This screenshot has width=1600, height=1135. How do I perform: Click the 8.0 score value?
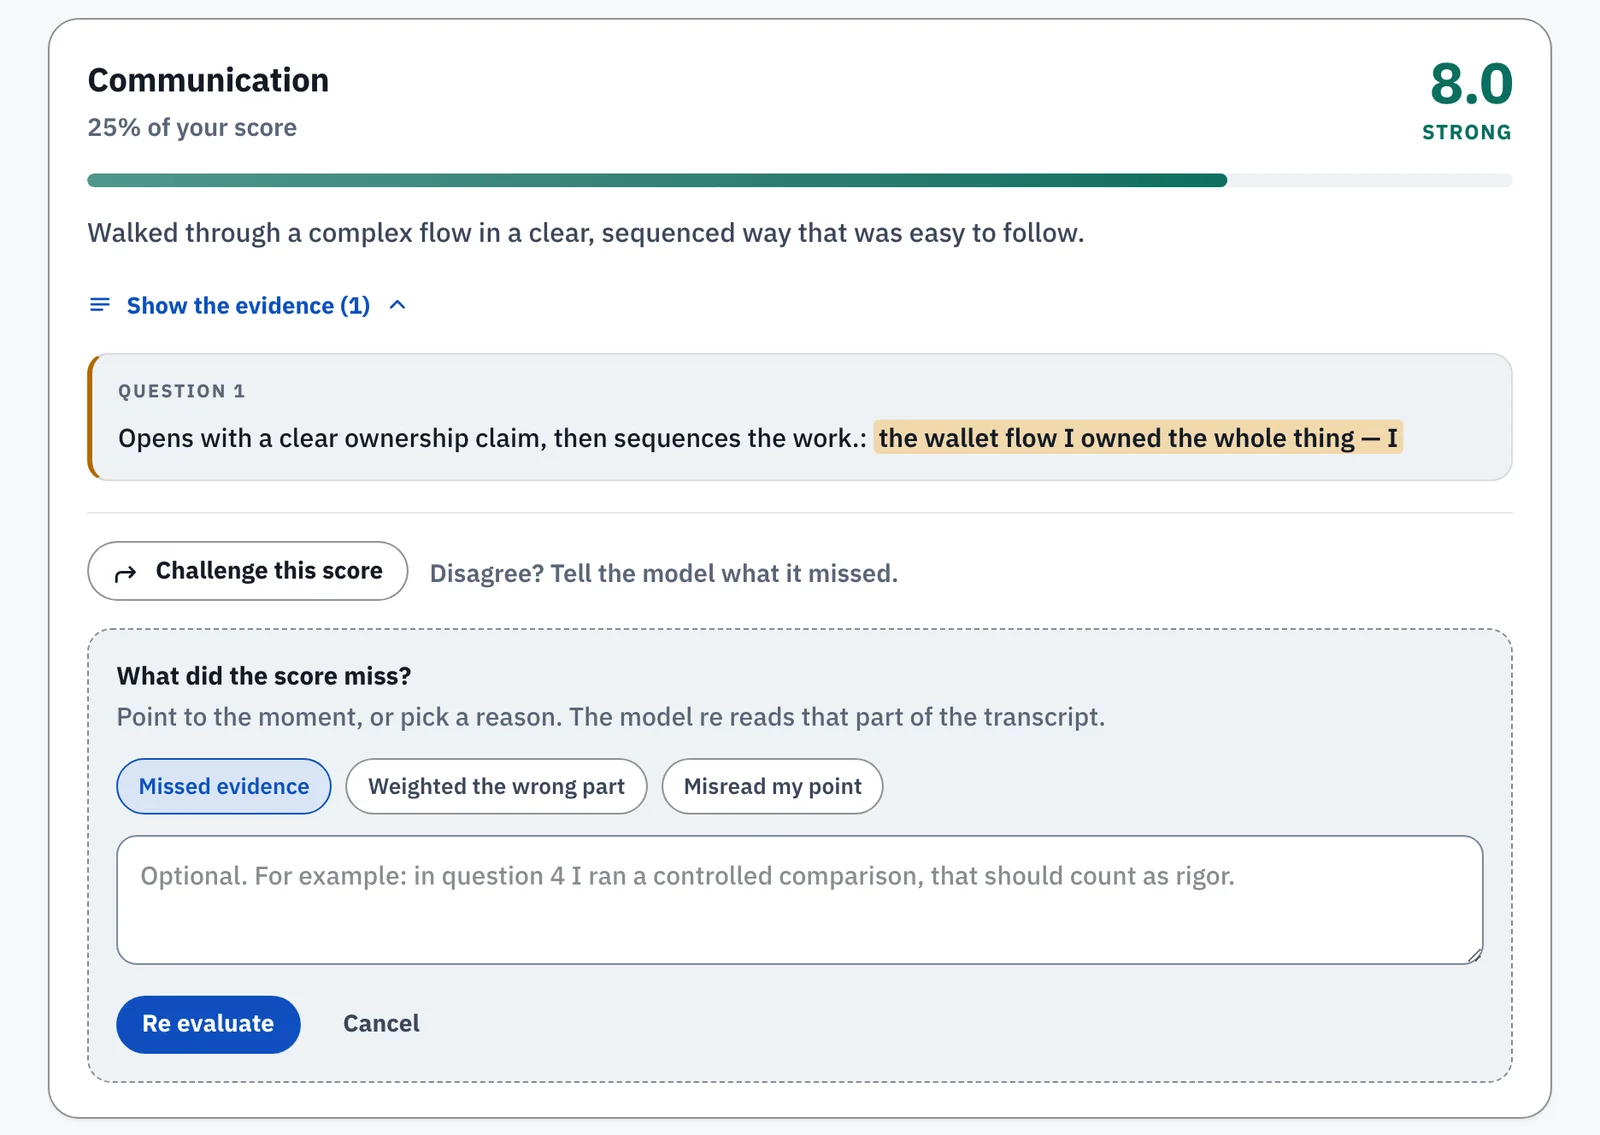coord(1471,84)
